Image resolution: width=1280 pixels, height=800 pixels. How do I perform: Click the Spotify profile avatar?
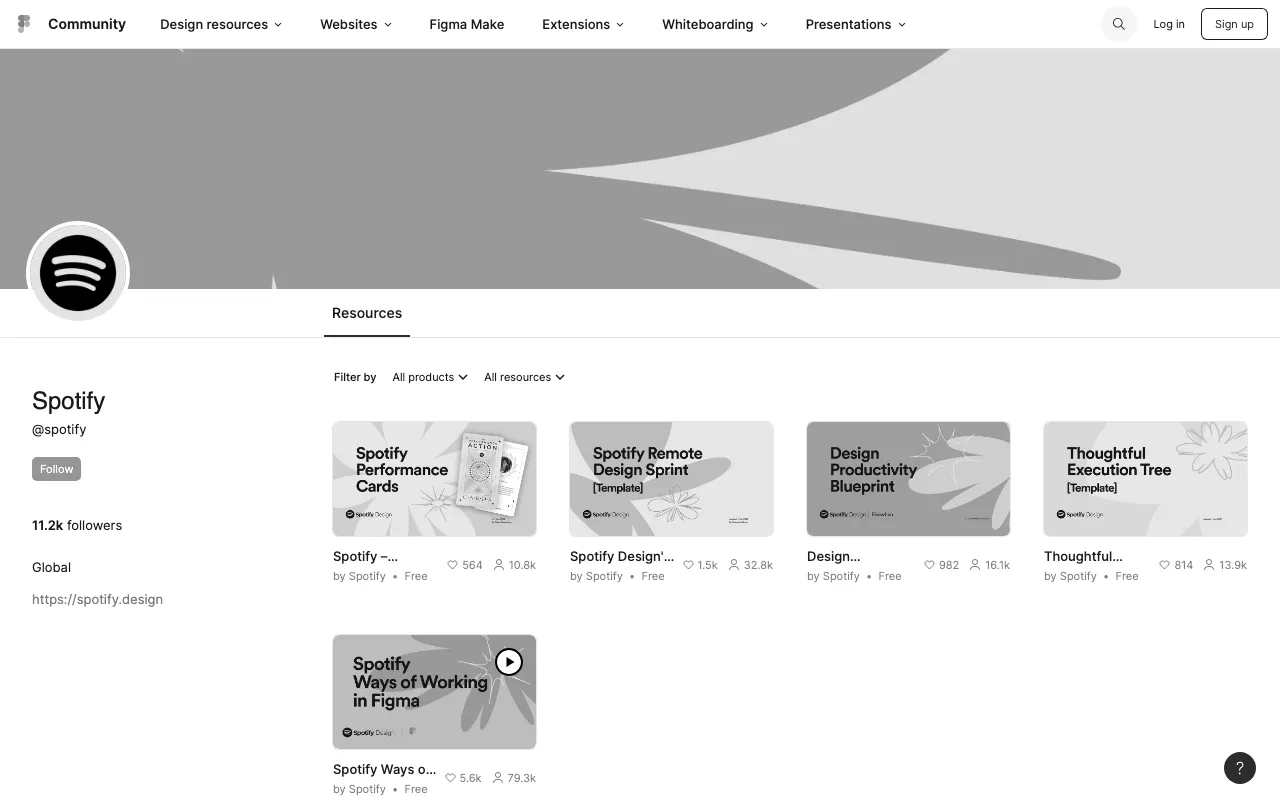pyautogui.click(x=78, y=272)
